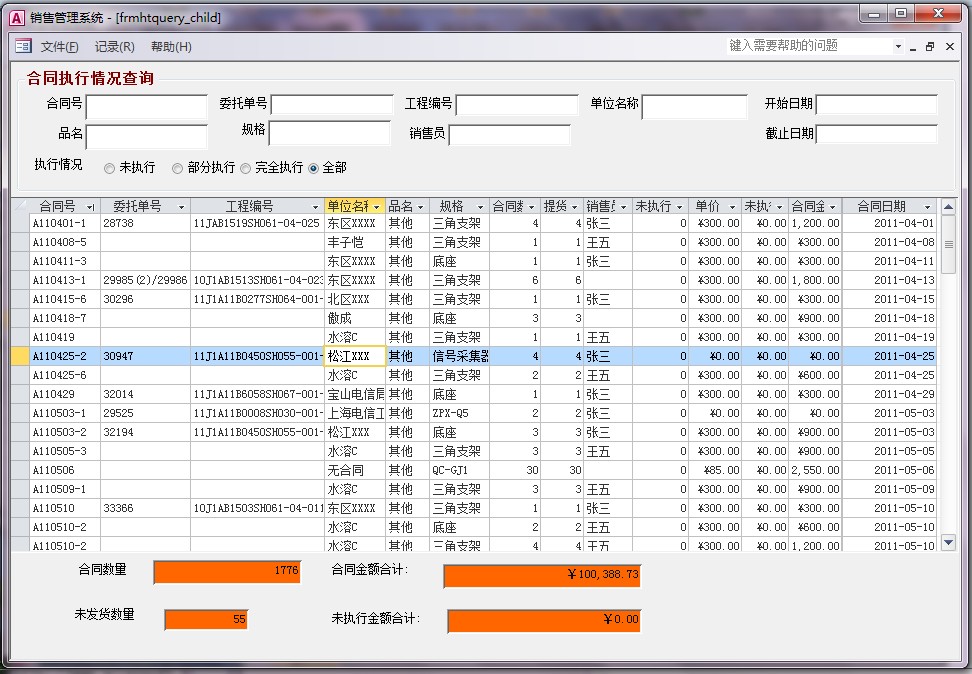Select the 完全执行 radio button

click(245, 168)
